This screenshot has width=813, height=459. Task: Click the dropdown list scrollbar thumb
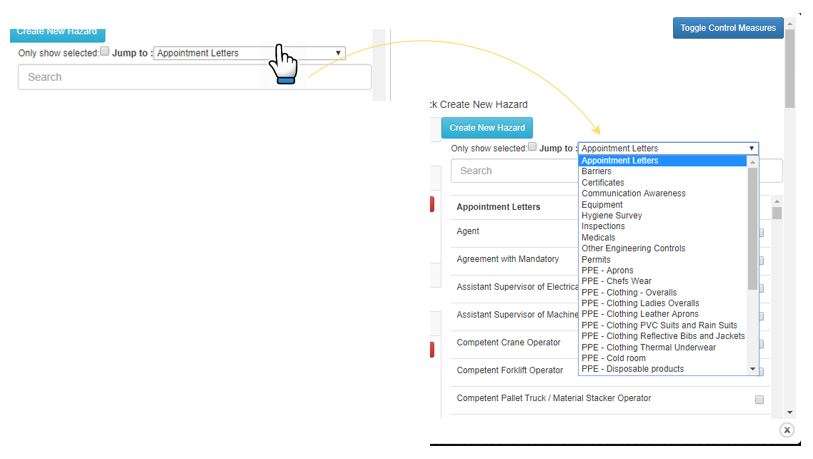point(753,228)
